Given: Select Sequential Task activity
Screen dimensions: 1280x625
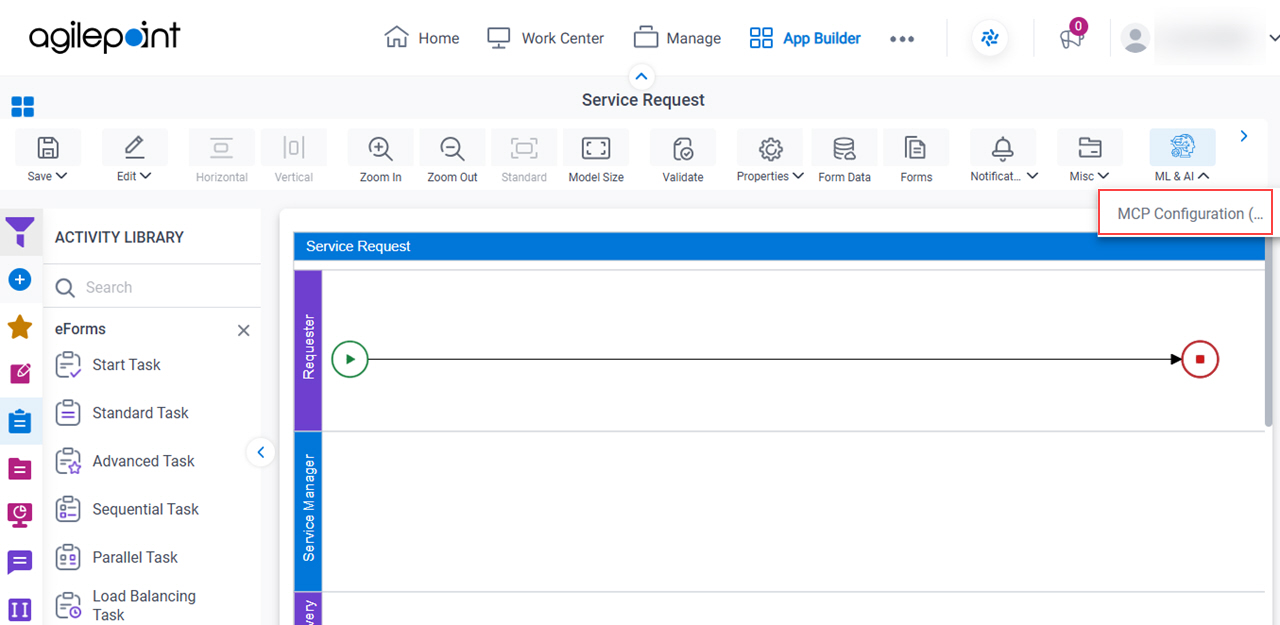Looking at the screenshot, I should coord(127,509).
